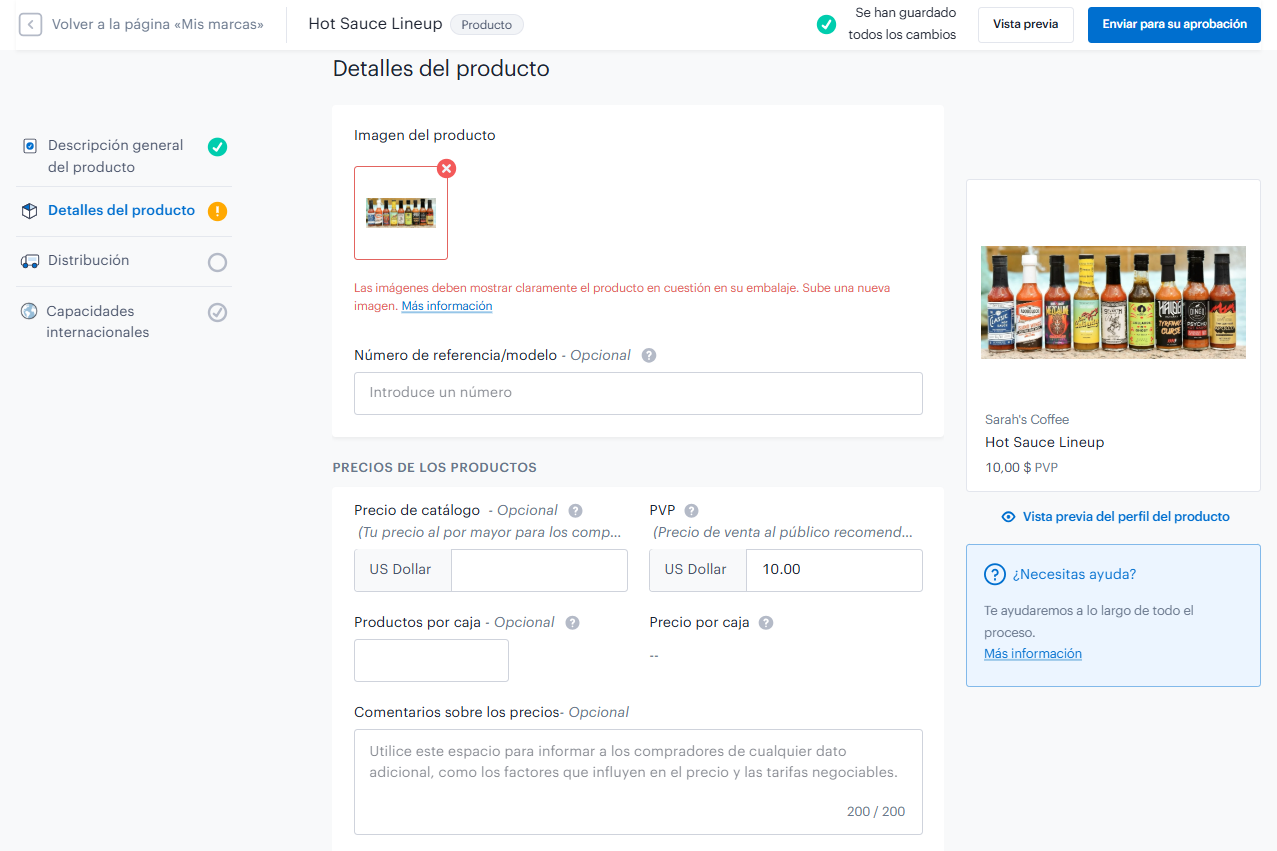Click the Número de referencia input field
This screenshot has height=851, width=1277.
point(638,393)
